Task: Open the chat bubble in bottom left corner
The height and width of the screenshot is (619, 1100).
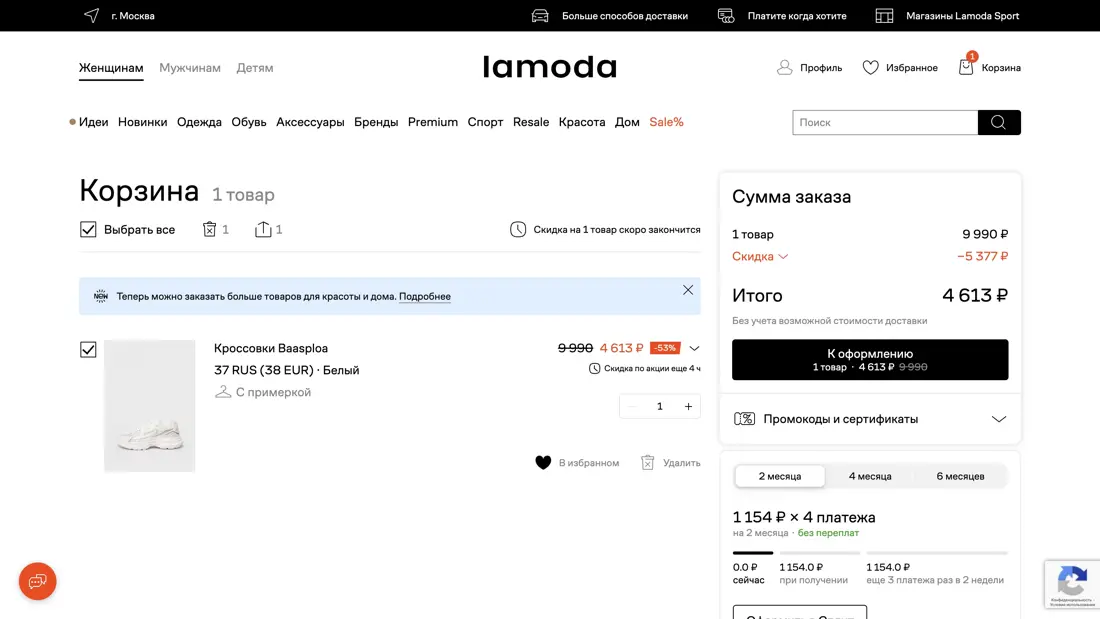Action: coord(37,581)
